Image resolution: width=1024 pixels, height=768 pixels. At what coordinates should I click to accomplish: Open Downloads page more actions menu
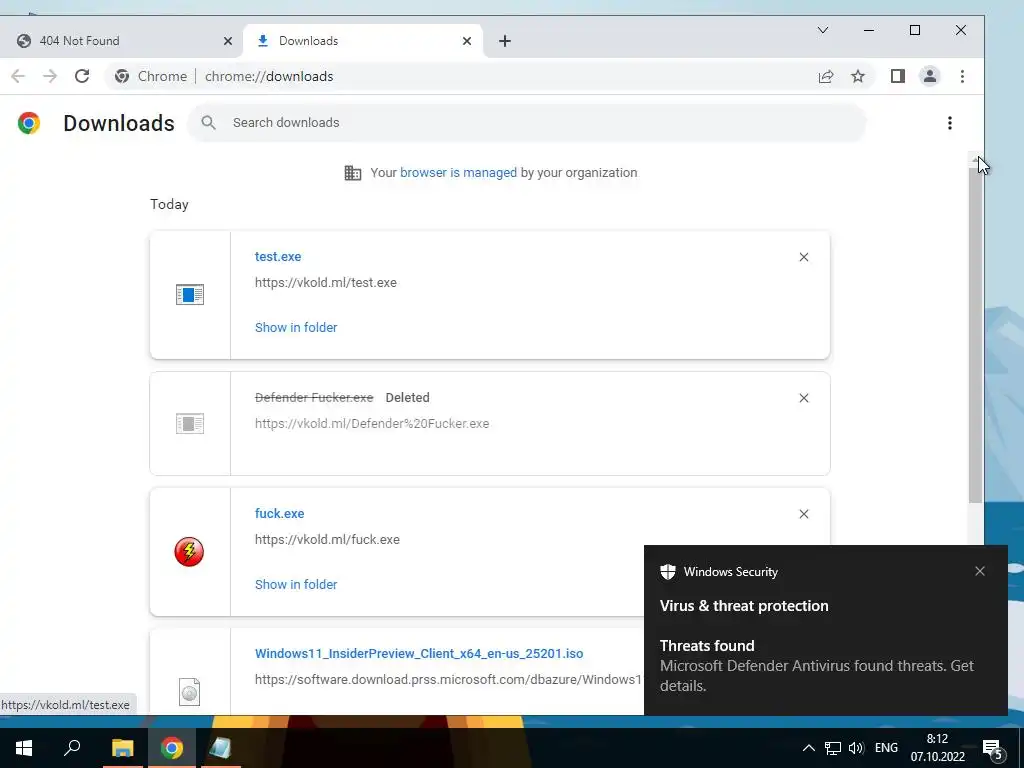950,123
